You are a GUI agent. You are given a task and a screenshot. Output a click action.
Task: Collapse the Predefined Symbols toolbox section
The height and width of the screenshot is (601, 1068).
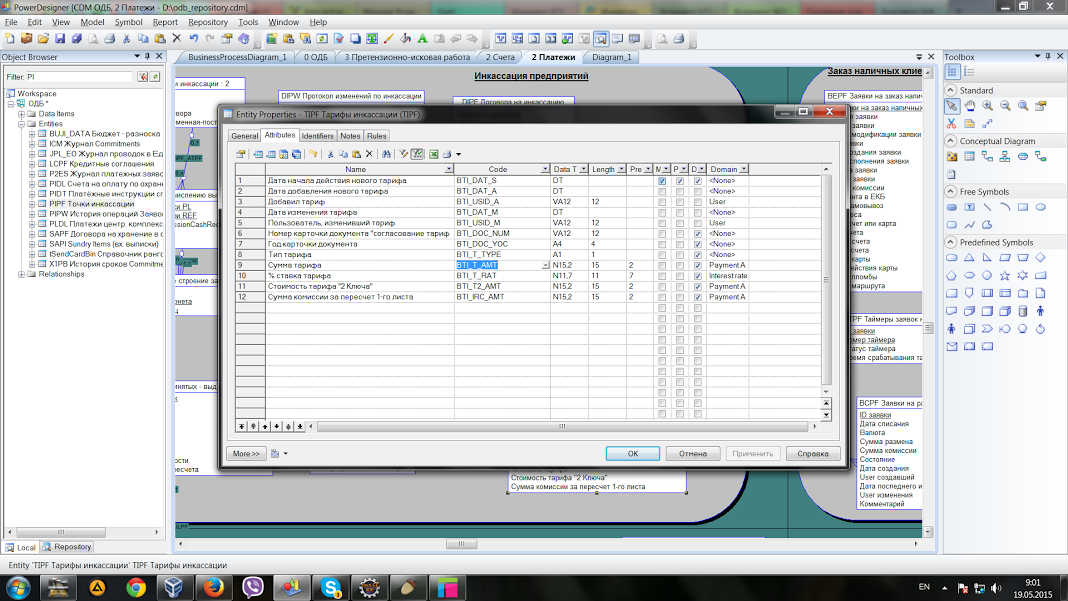pyautogui.click(x=951, y=242)
